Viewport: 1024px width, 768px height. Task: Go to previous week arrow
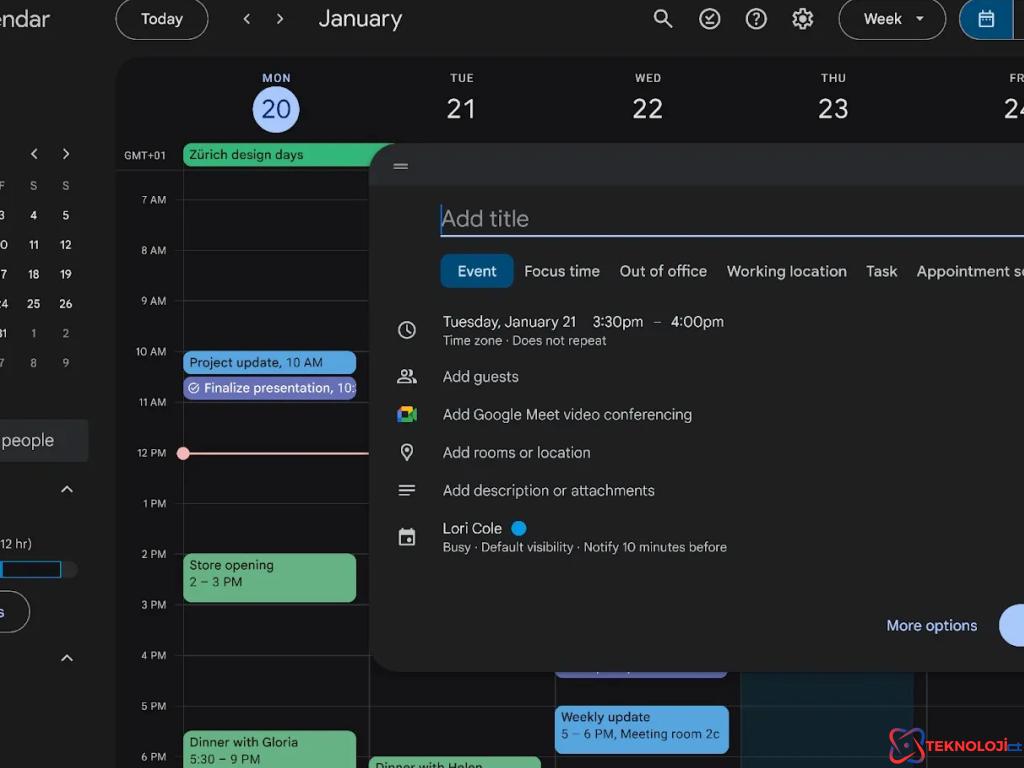(247, 19)
